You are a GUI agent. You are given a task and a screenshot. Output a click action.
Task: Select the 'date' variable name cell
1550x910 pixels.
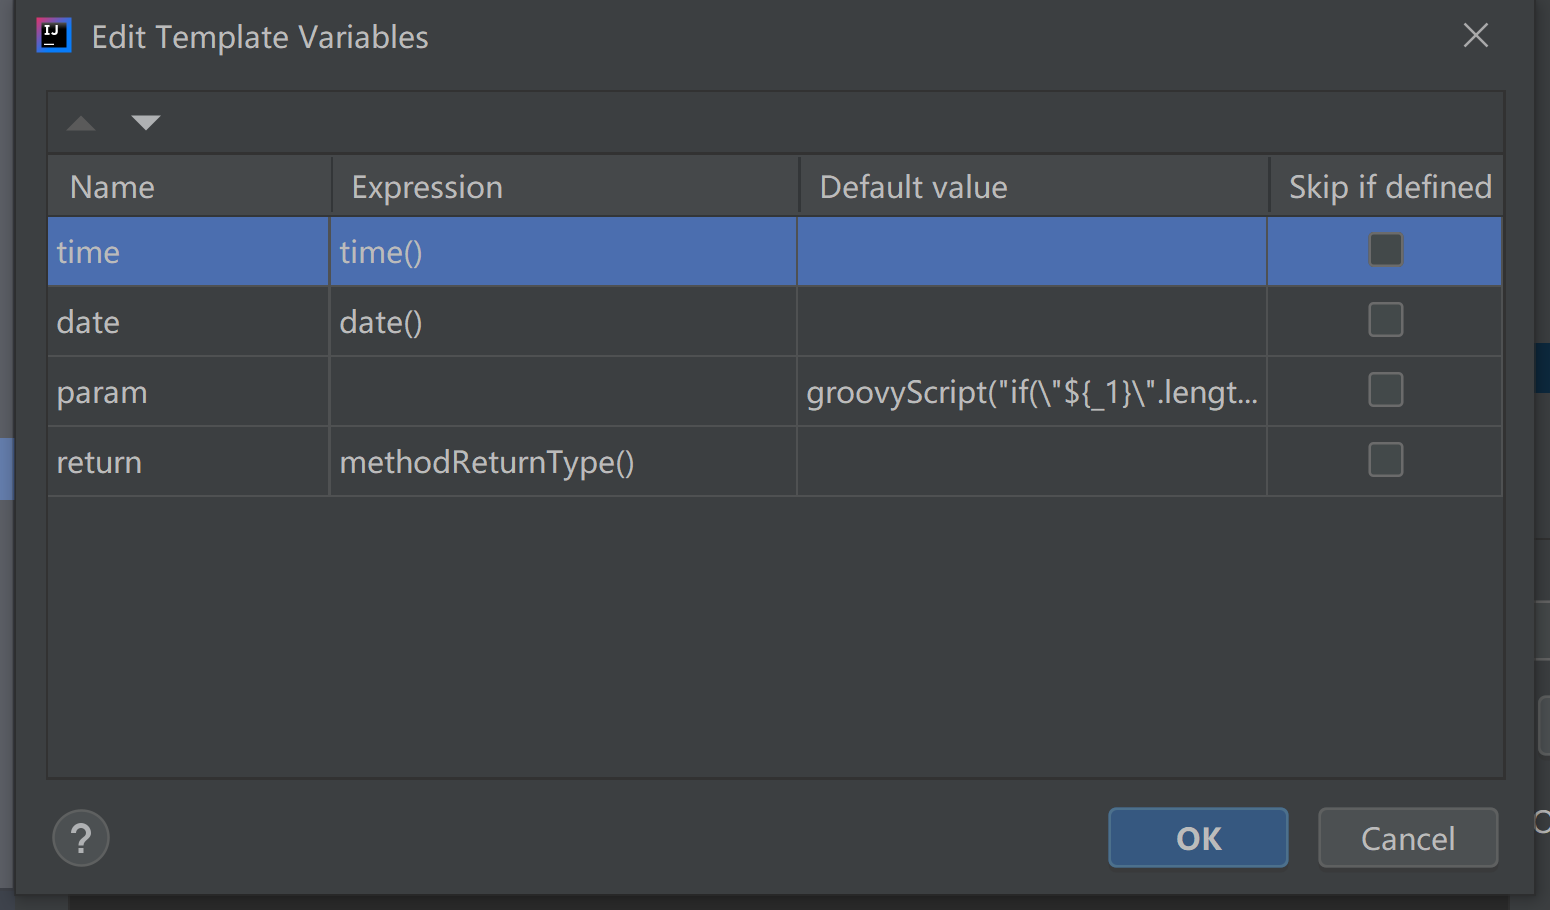tap(188, 322)
